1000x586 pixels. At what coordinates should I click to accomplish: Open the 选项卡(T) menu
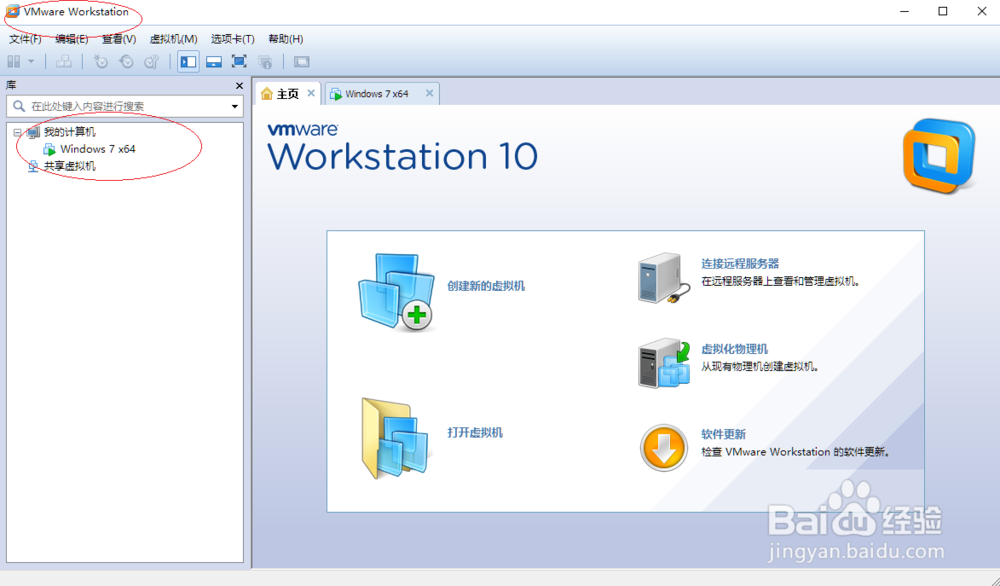point(233,39)
